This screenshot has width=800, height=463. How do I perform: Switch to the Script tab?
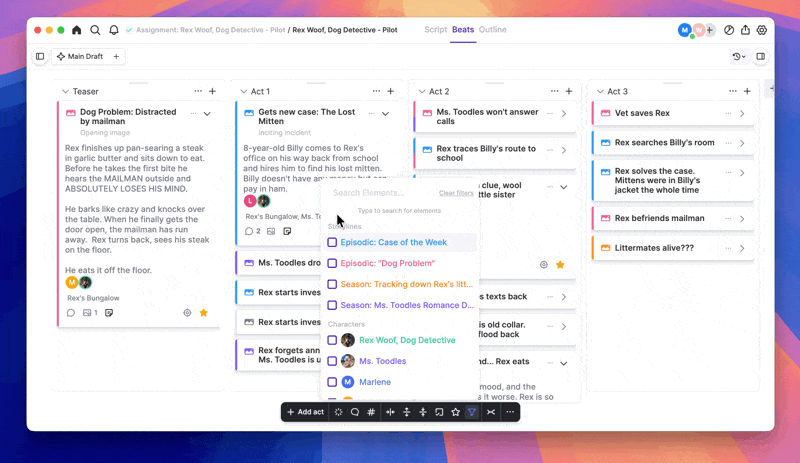(x=435, y=30)
